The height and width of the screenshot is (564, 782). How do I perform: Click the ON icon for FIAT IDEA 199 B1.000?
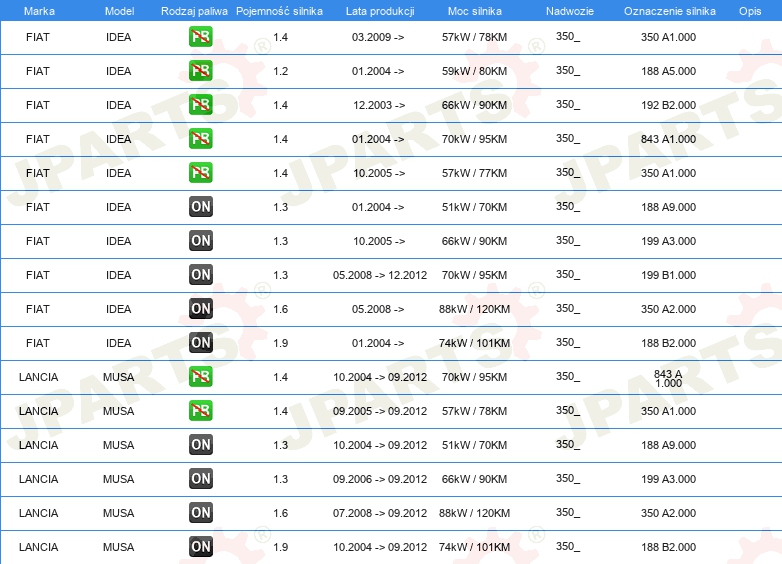pos(201,275)
